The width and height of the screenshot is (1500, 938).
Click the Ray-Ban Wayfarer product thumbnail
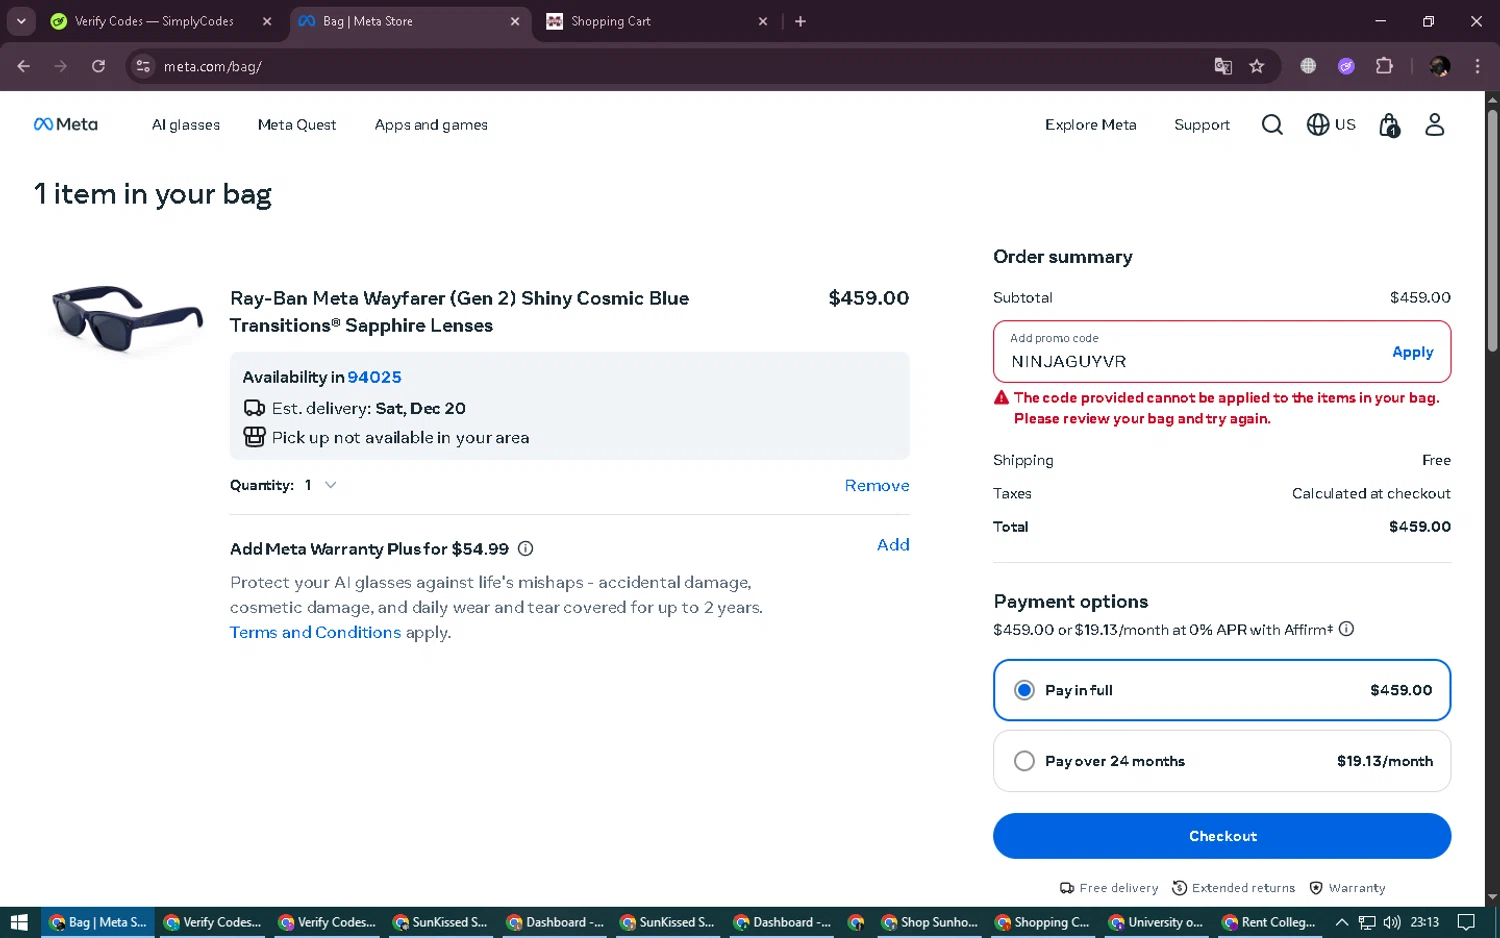pos(127,318)
